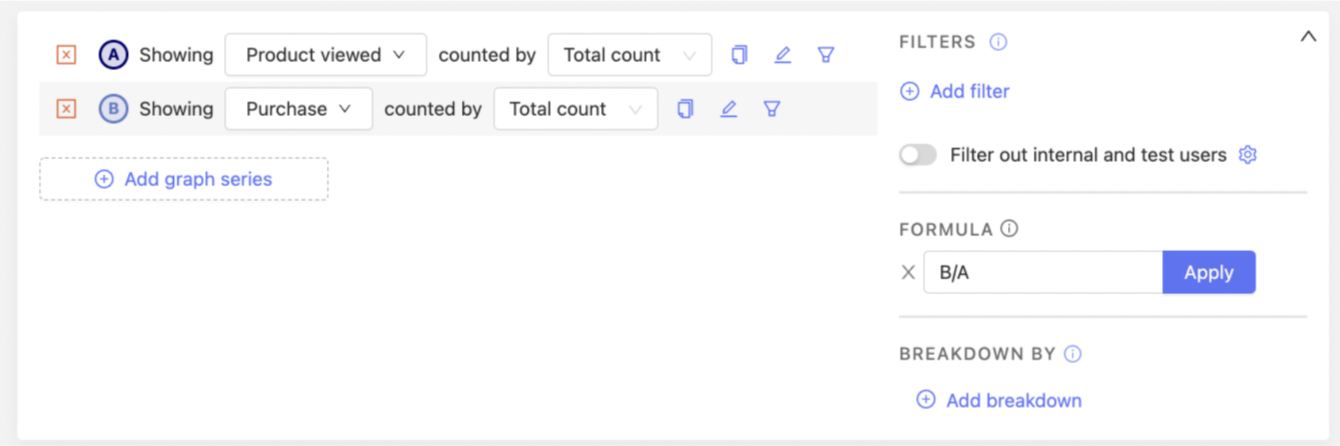Rename series A with the pencil icon
Screen dimensions: 1340x446
point(782,55)
